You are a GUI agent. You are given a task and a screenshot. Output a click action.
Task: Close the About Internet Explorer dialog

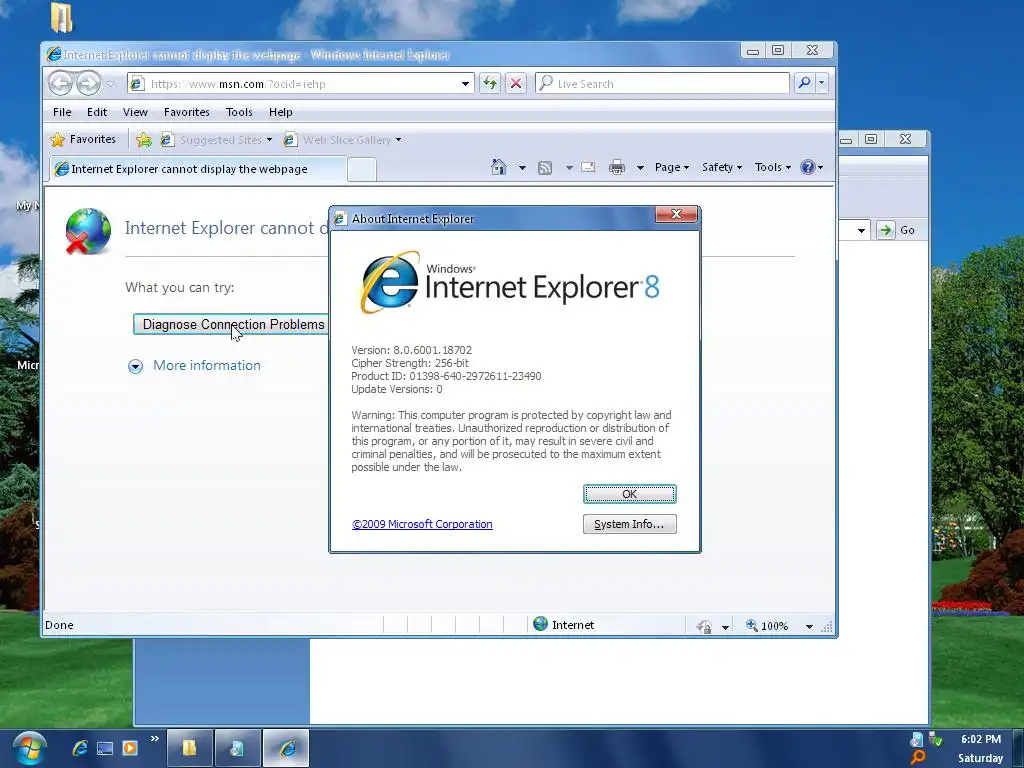click(676, 214)
